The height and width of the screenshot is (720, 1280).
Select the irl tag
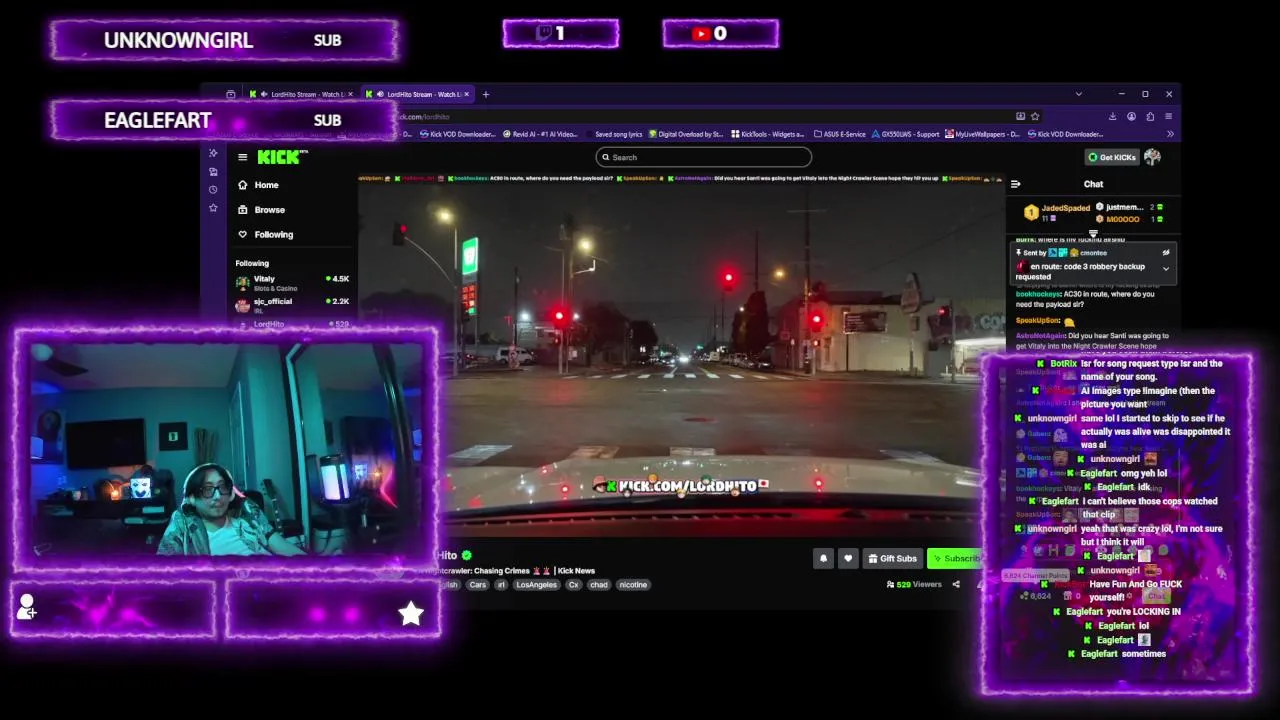pyautogui.click(x=501, y=585)
